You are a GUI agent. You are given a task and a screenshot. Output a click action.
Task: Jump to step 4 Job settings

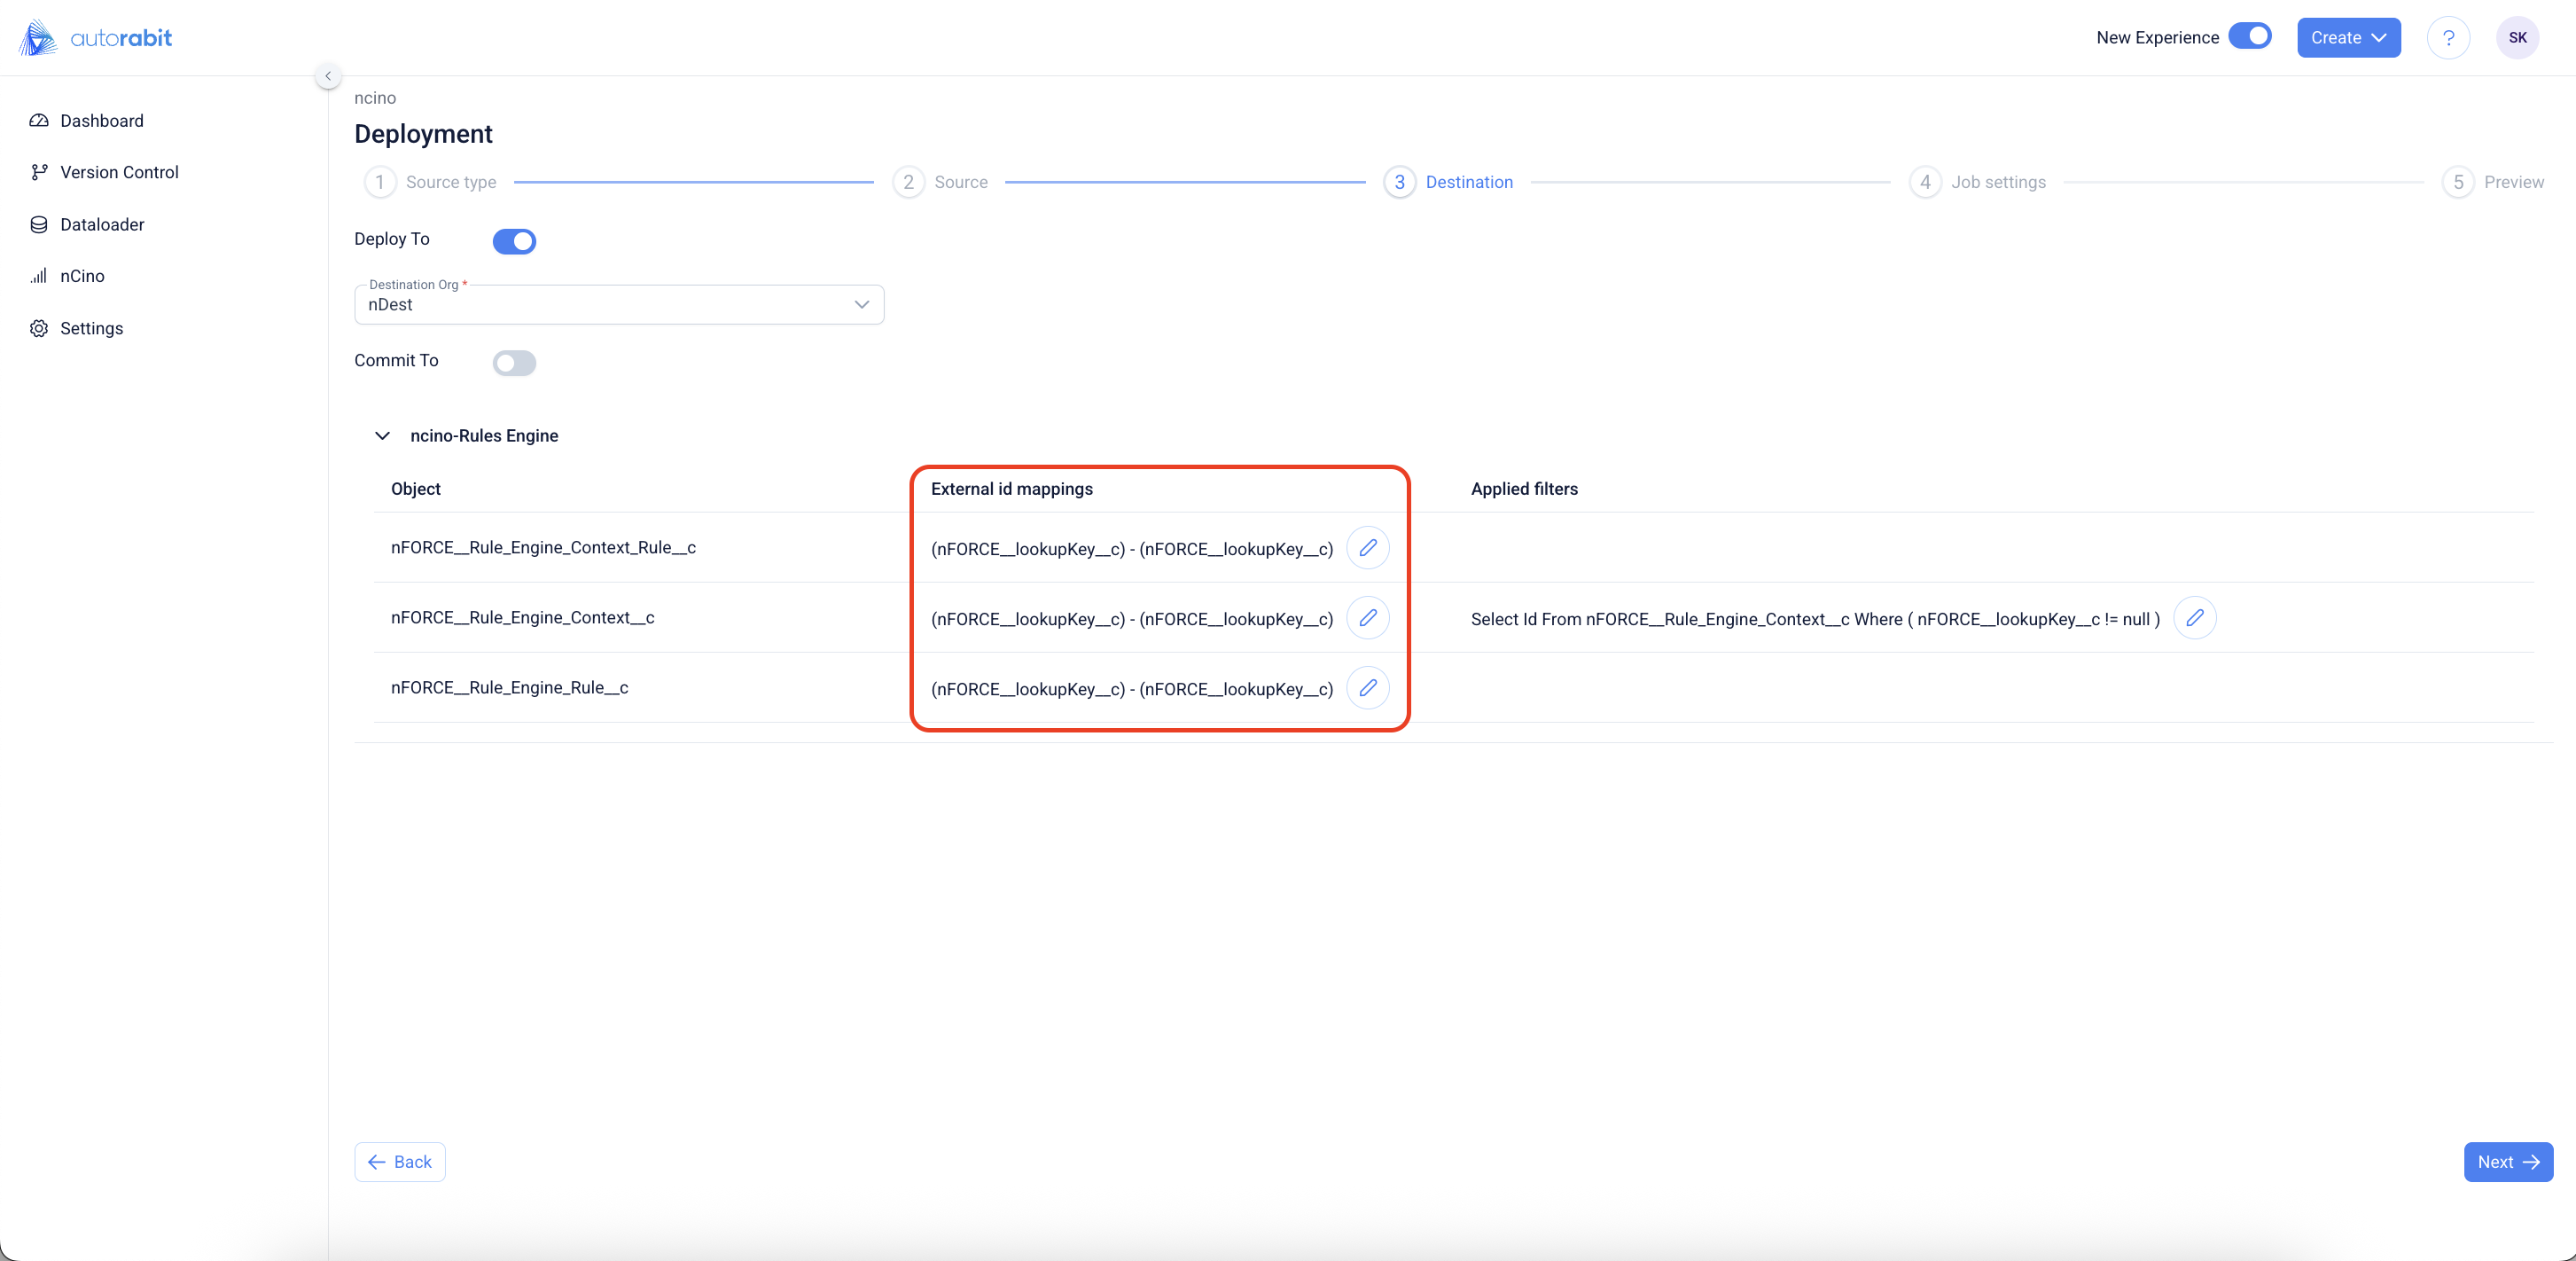coord(1978,182)
